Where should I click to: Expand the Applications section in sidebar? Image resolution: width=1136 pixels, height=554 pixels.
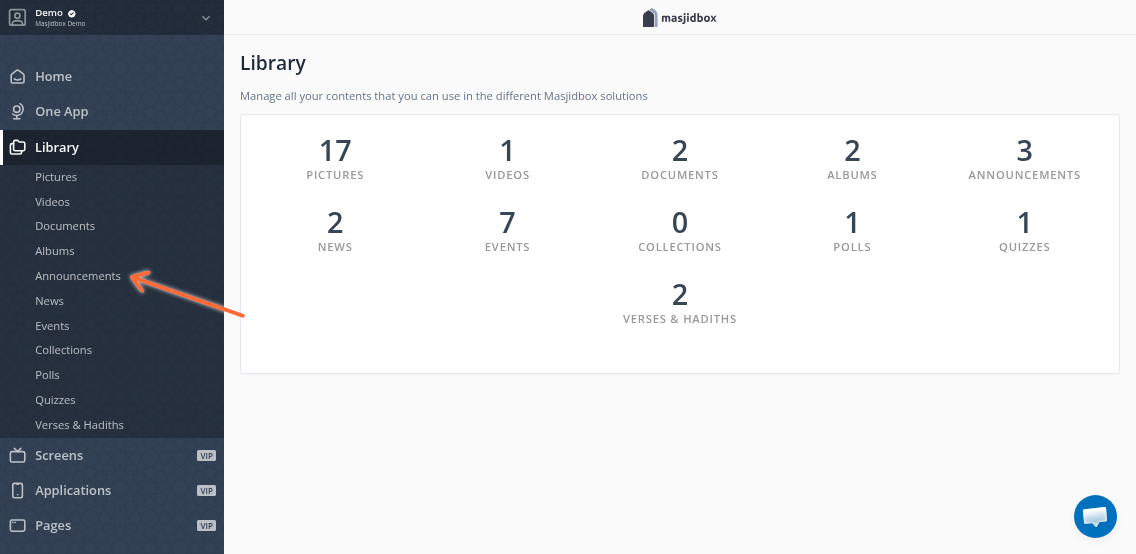pyautogui.click(x=73, y=491)
